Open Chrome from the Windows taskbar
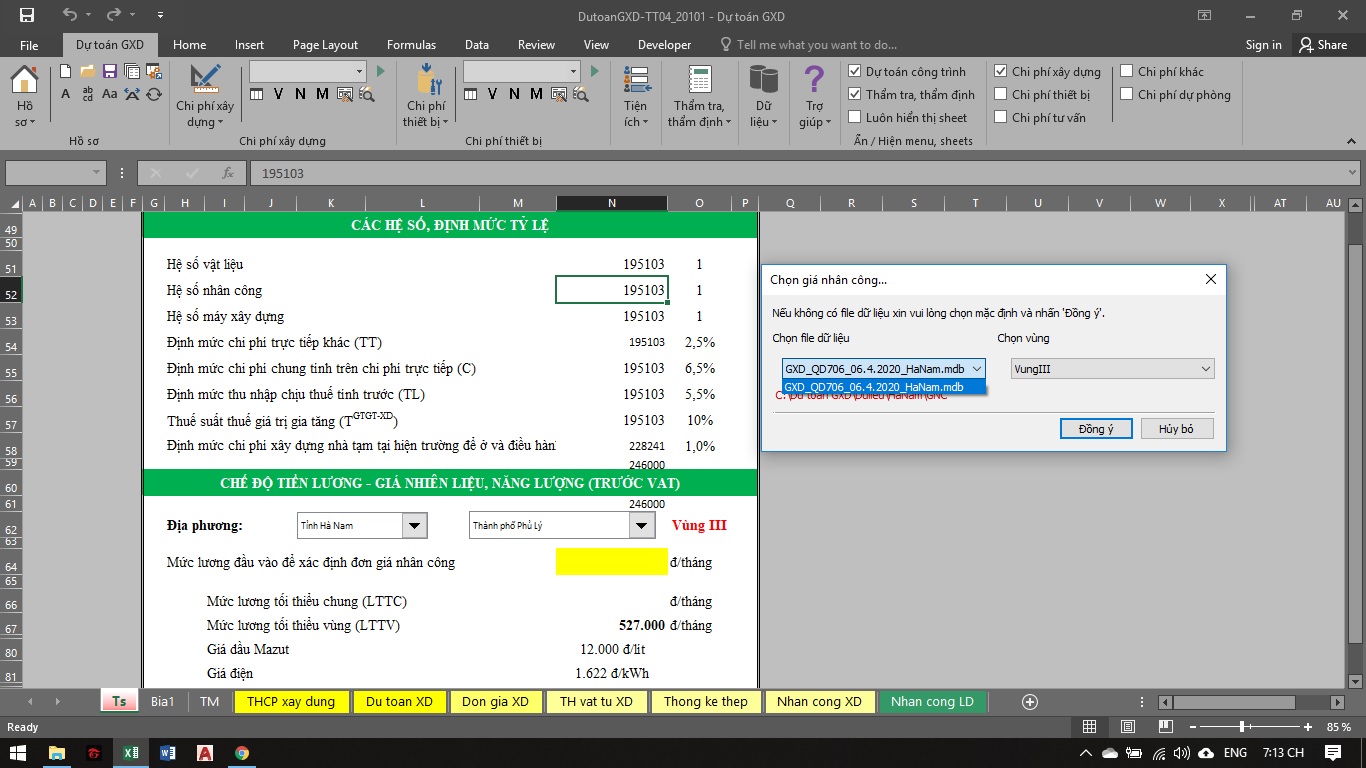This screenshot has height=768, width=1366. point(242,753)
